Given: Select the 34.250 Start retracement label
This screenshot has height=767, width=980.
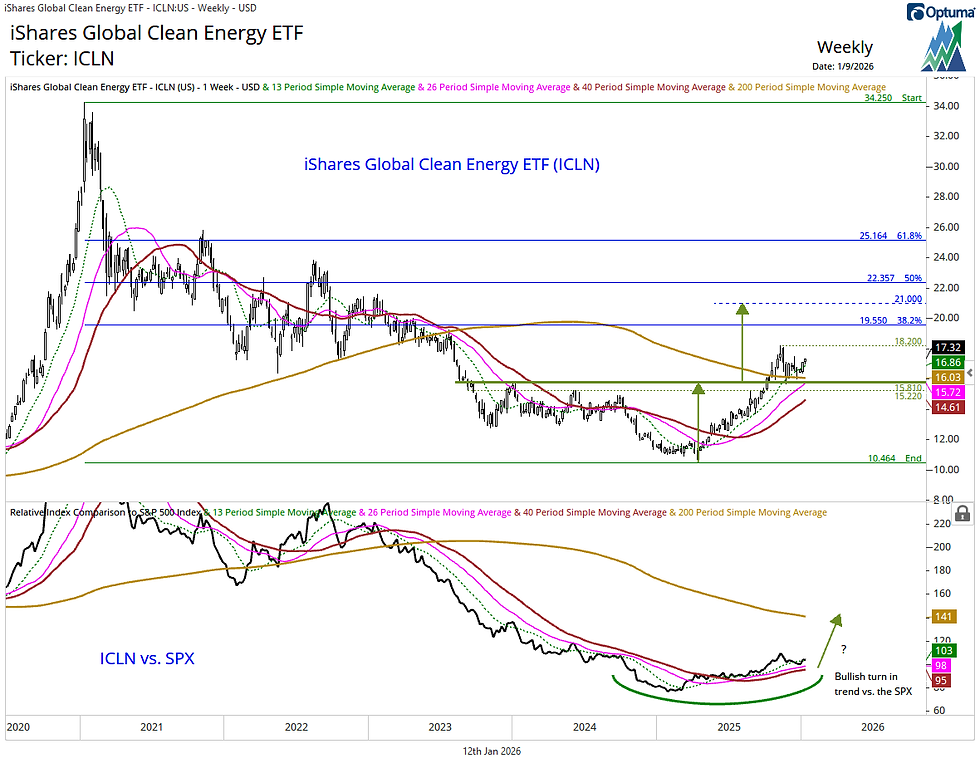Looking at the screenshot, I should point(893,98).
